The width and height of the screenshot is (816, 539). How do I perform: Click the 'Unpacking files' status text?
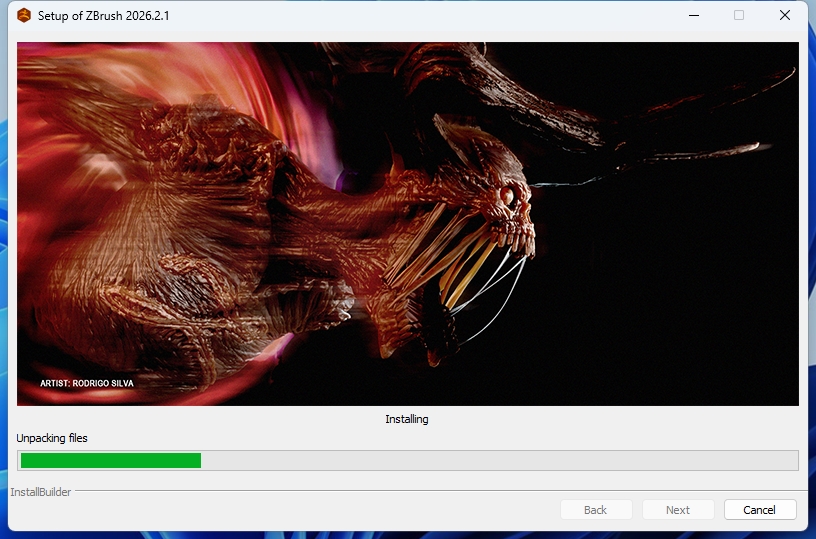[52, 438]
